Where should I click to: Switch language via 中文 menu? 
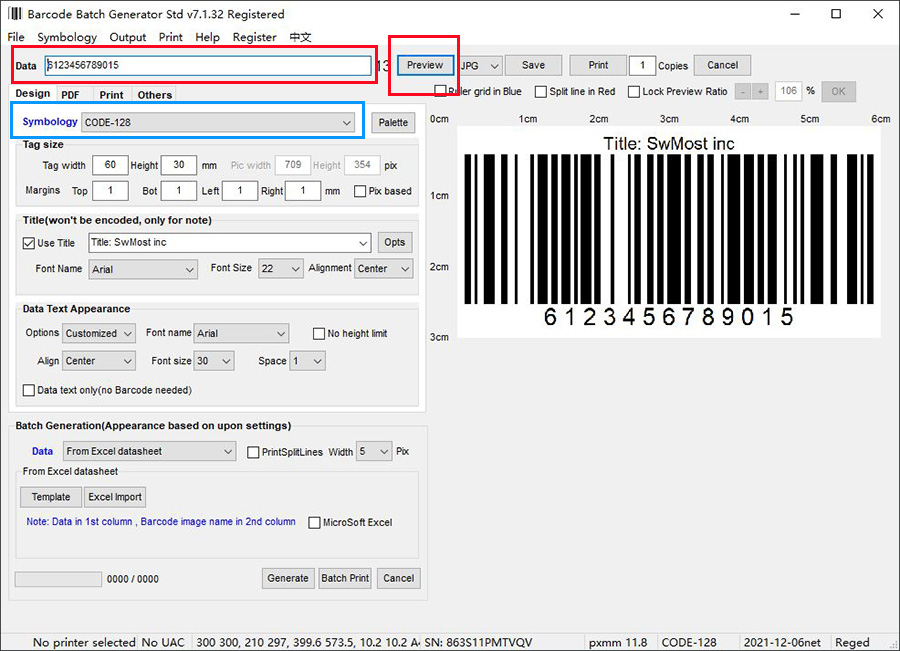pos(300,37)
